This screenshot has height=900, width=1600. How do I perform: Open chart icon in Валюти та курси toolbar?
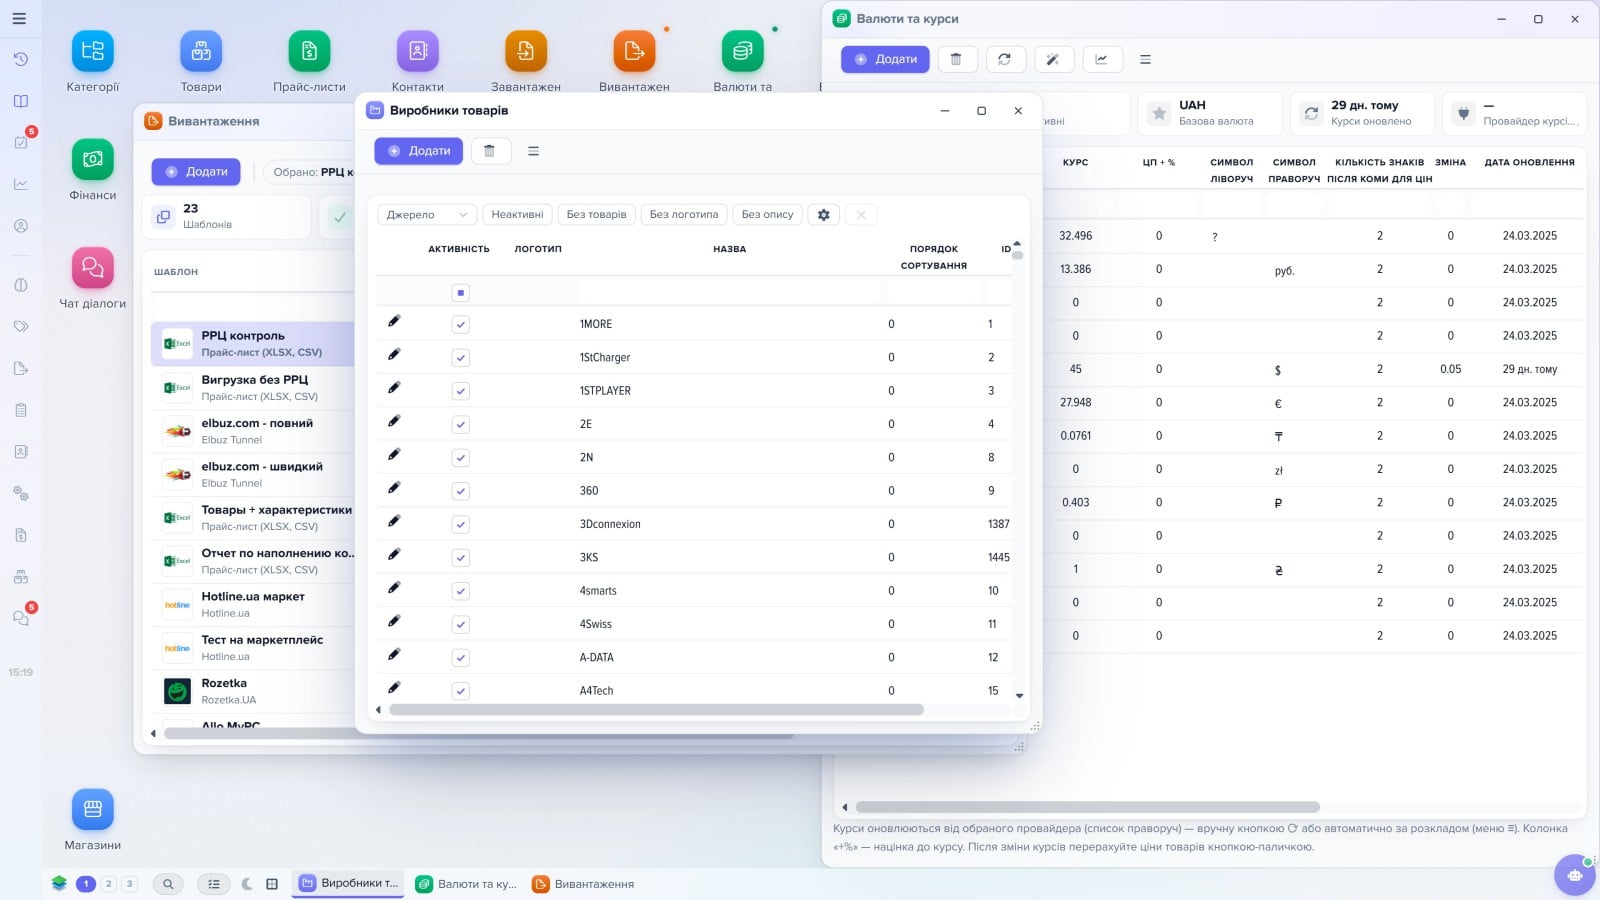click(x=1102, y=59)
